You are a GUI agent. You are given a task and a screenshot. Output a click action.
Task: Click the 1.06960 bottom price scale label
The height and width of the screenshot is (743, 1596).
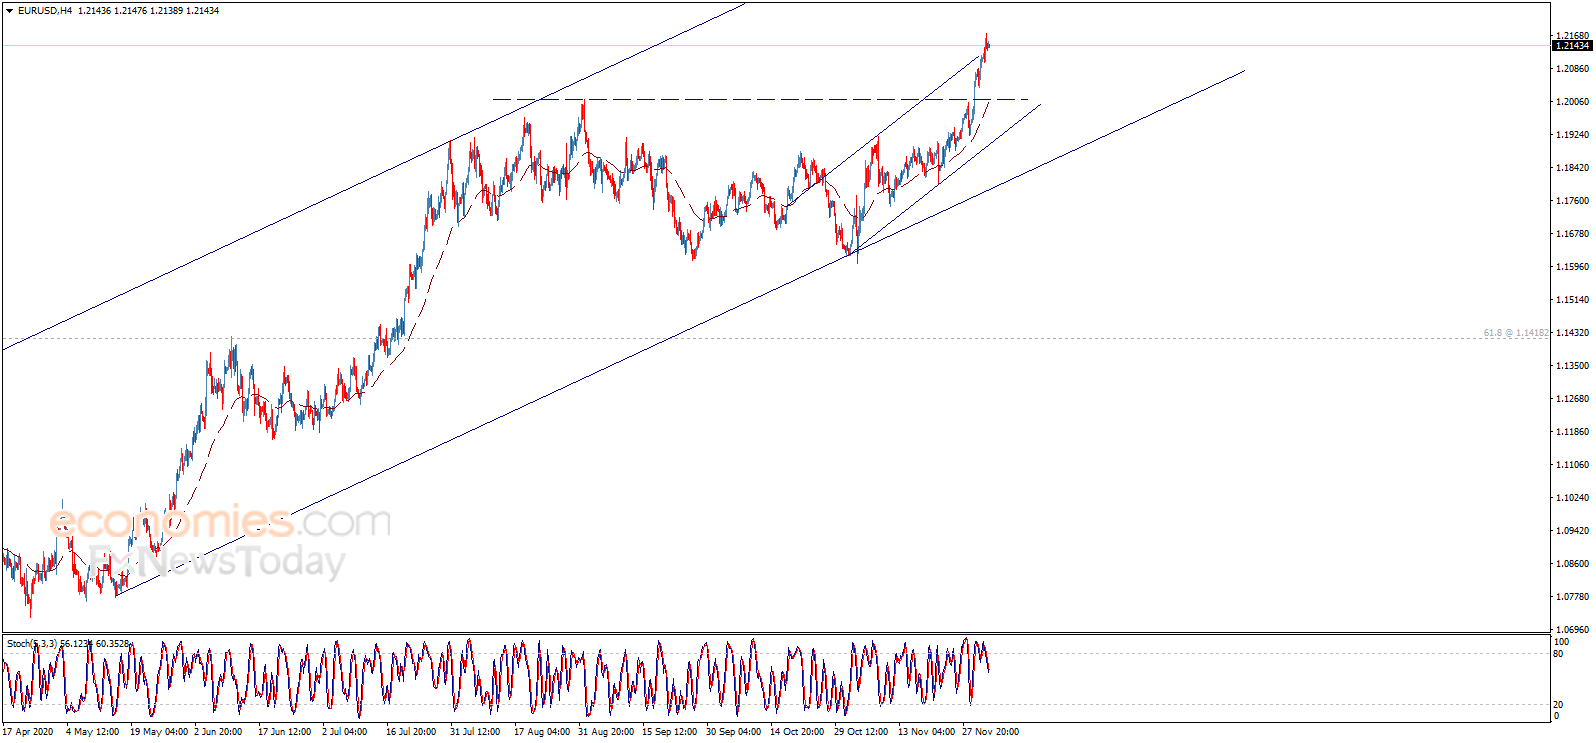pos(1572,630)
